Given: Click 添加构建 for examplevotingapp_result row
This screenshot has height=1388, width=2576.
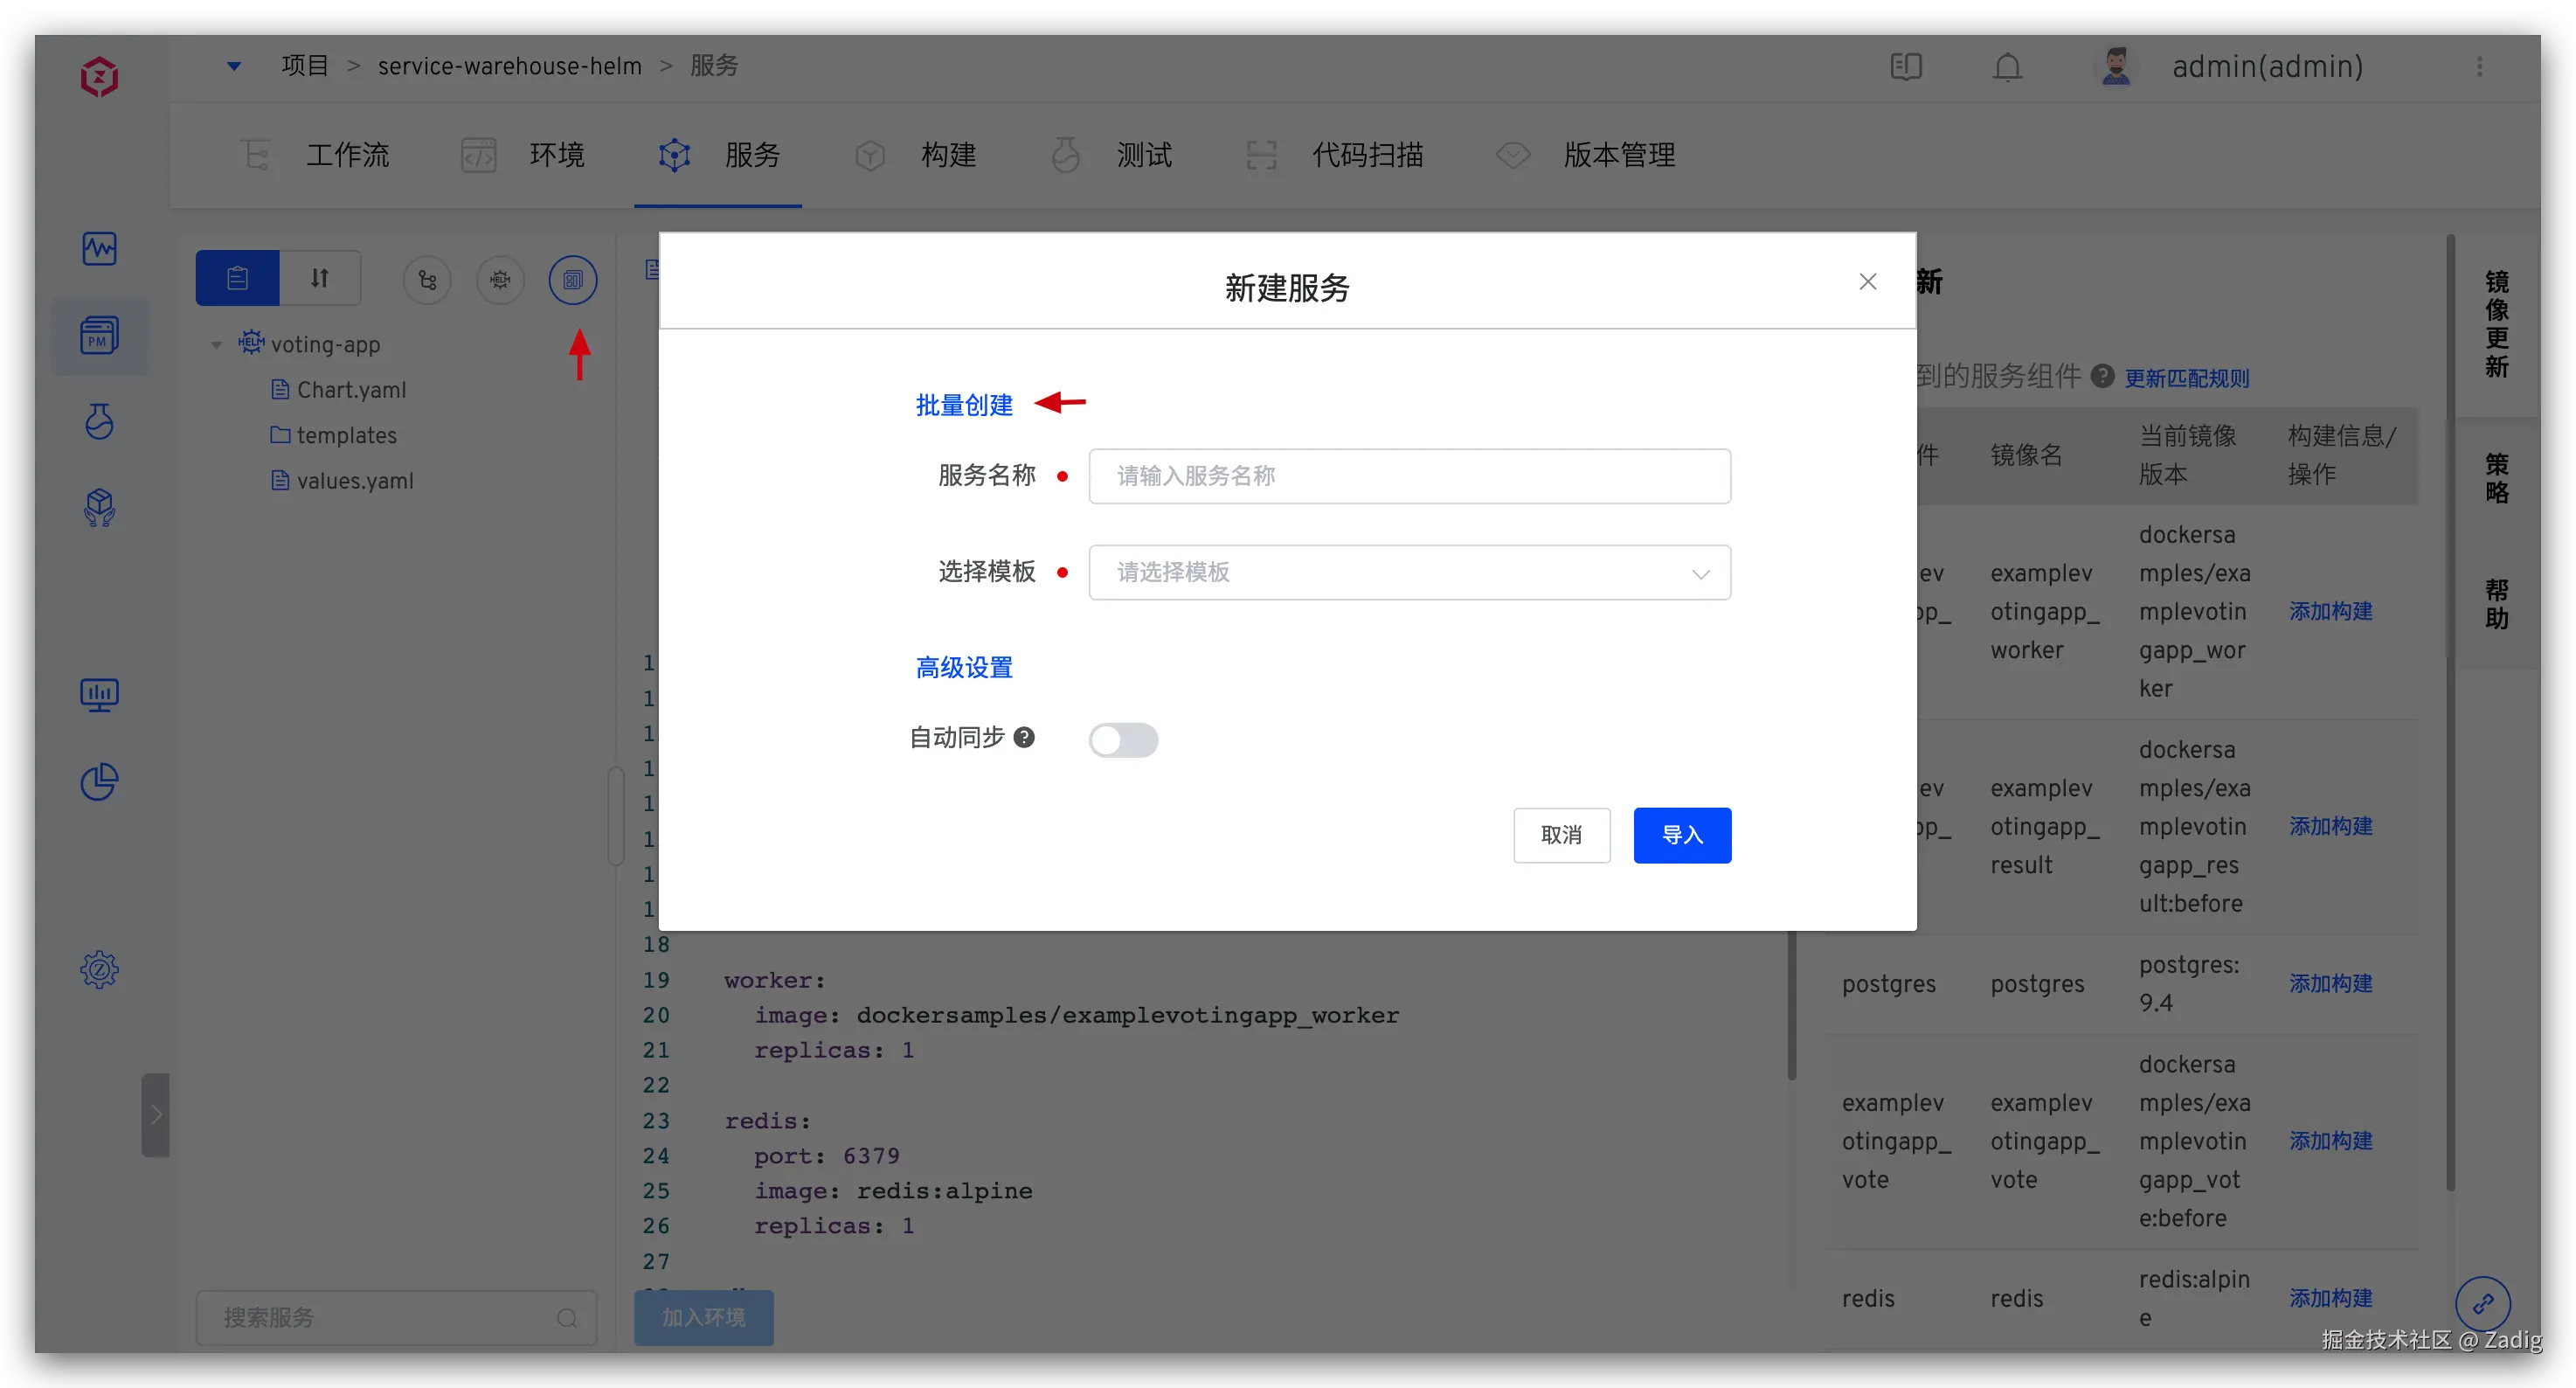Looking at the screenshot, I should click(2330, 825).
